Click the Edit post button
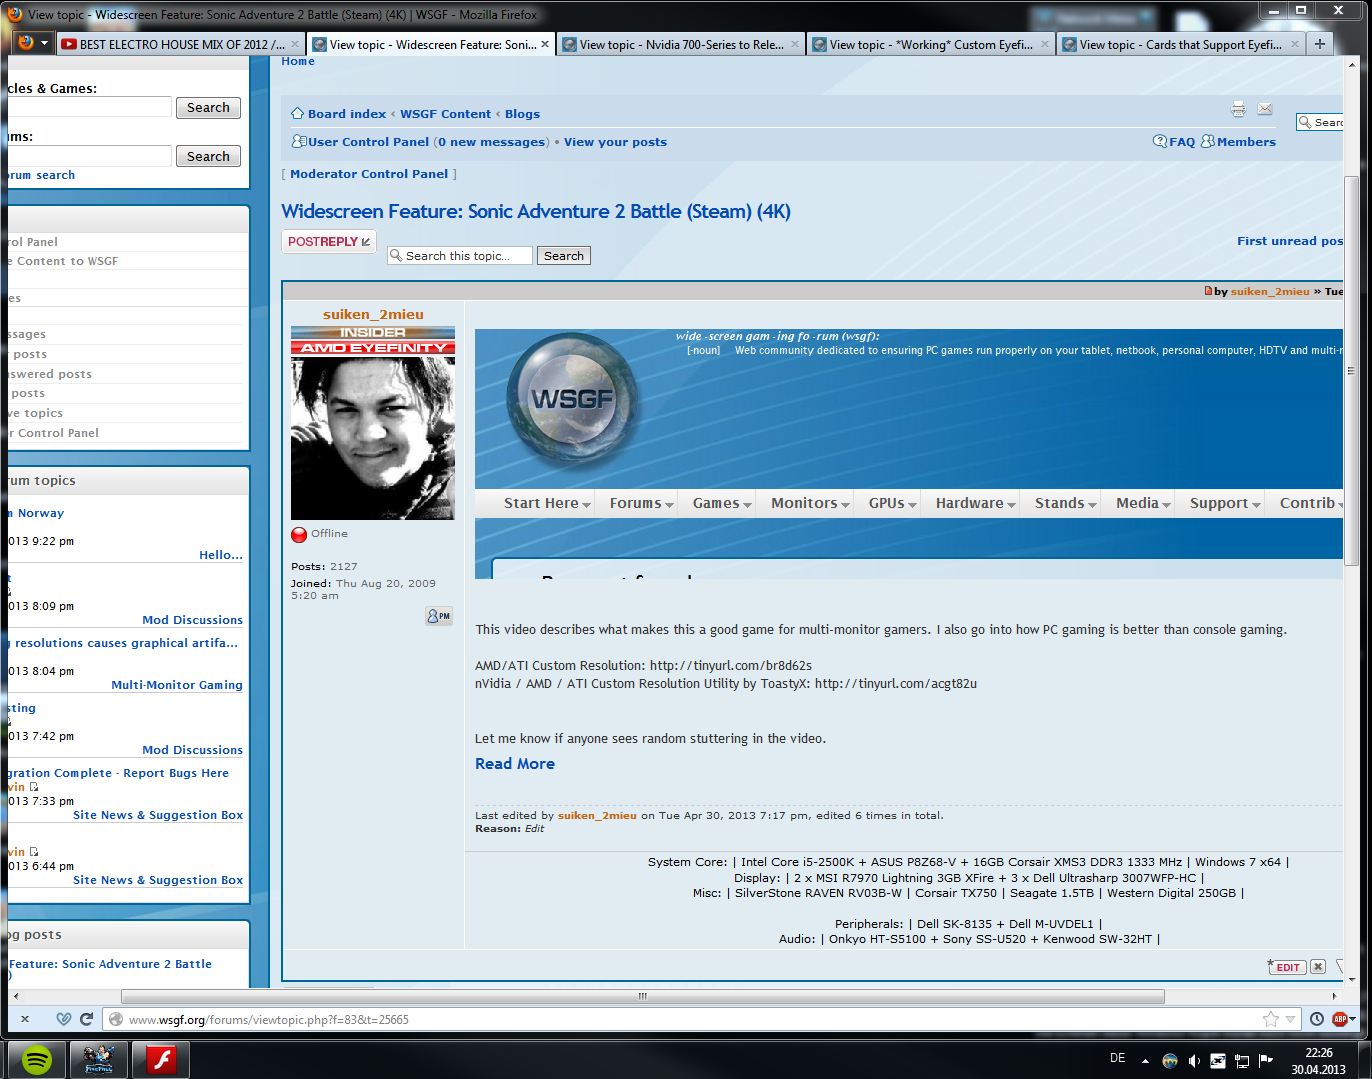1372x1079 pixels. click(1286, 967)
